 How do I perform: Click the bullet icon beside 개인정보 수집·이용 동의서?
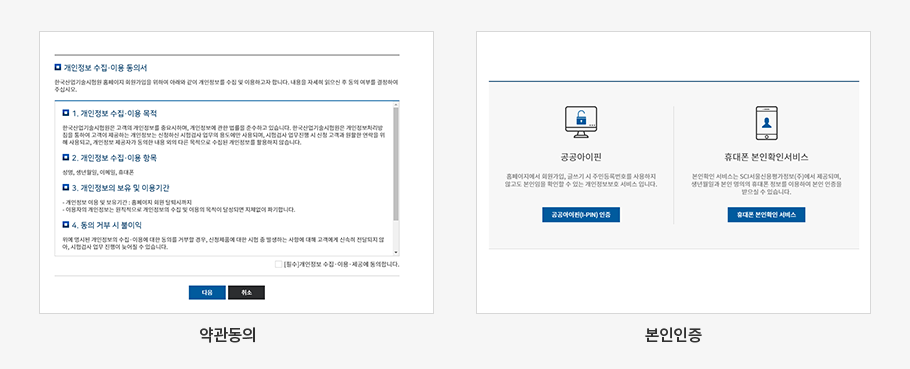tap(58, 68)
